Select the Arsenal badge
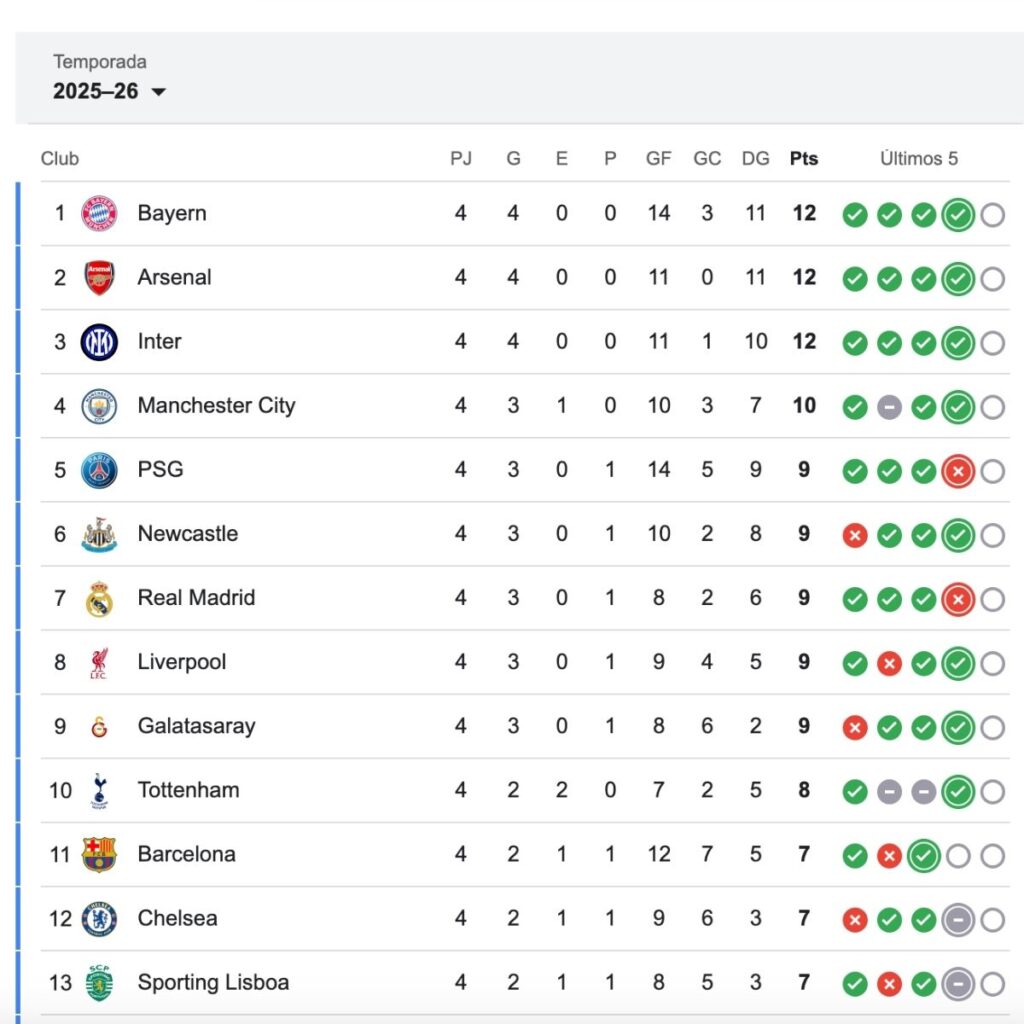 pos(98,278)
